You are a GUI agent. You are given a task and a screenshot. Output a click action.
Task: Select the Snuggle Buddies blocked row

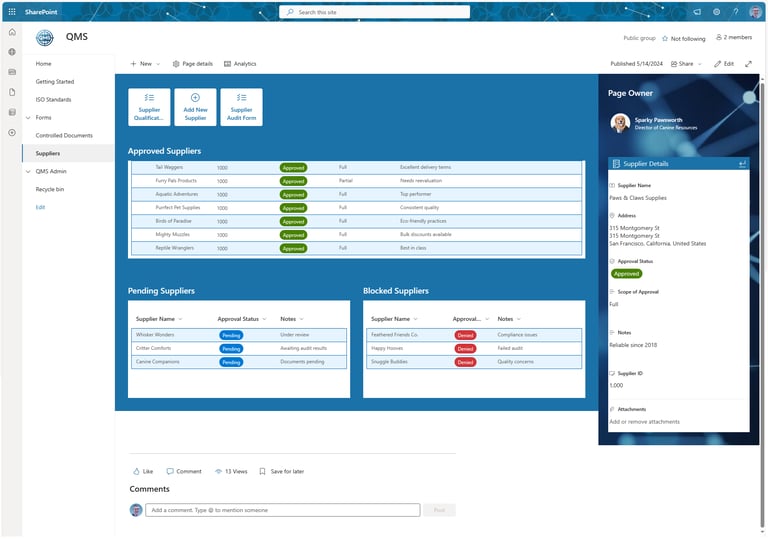coord(474,362)
